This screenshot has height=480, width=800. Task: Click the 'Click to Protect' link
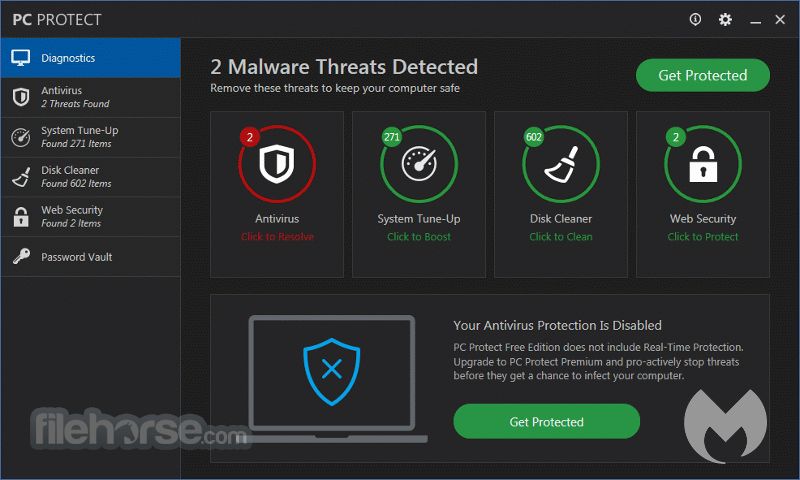click(x=703, y=237)
